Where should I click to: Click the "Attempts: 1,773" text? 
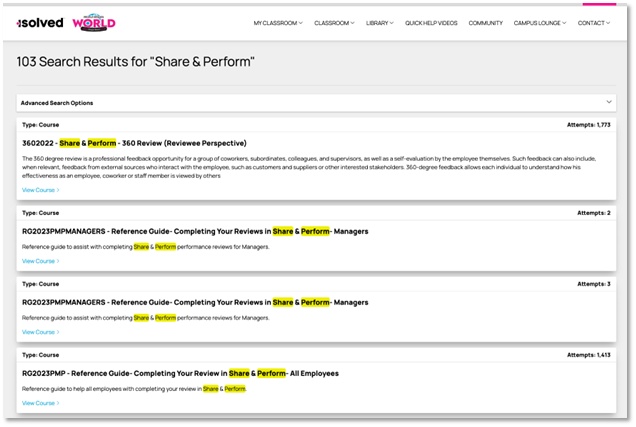tap(589, 125)
